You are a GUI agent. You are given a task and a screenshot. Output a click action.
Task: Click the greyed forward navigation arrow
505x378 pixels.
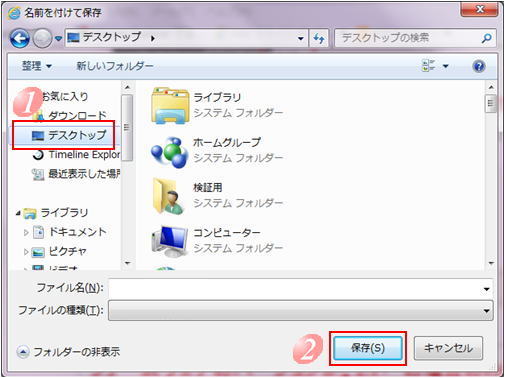click(43, 39)
